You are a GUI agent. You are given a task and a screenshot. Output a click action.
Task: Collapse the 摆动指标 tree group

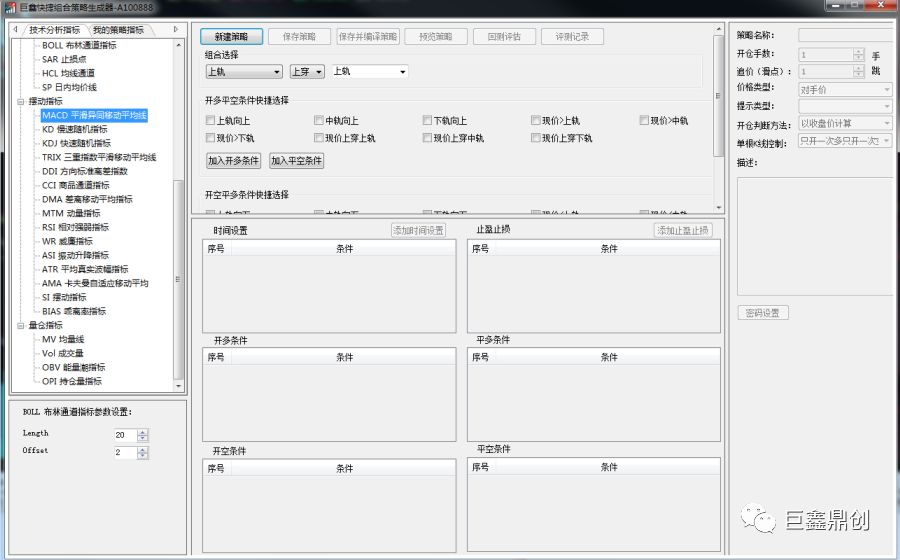click(x=21, y=102)
